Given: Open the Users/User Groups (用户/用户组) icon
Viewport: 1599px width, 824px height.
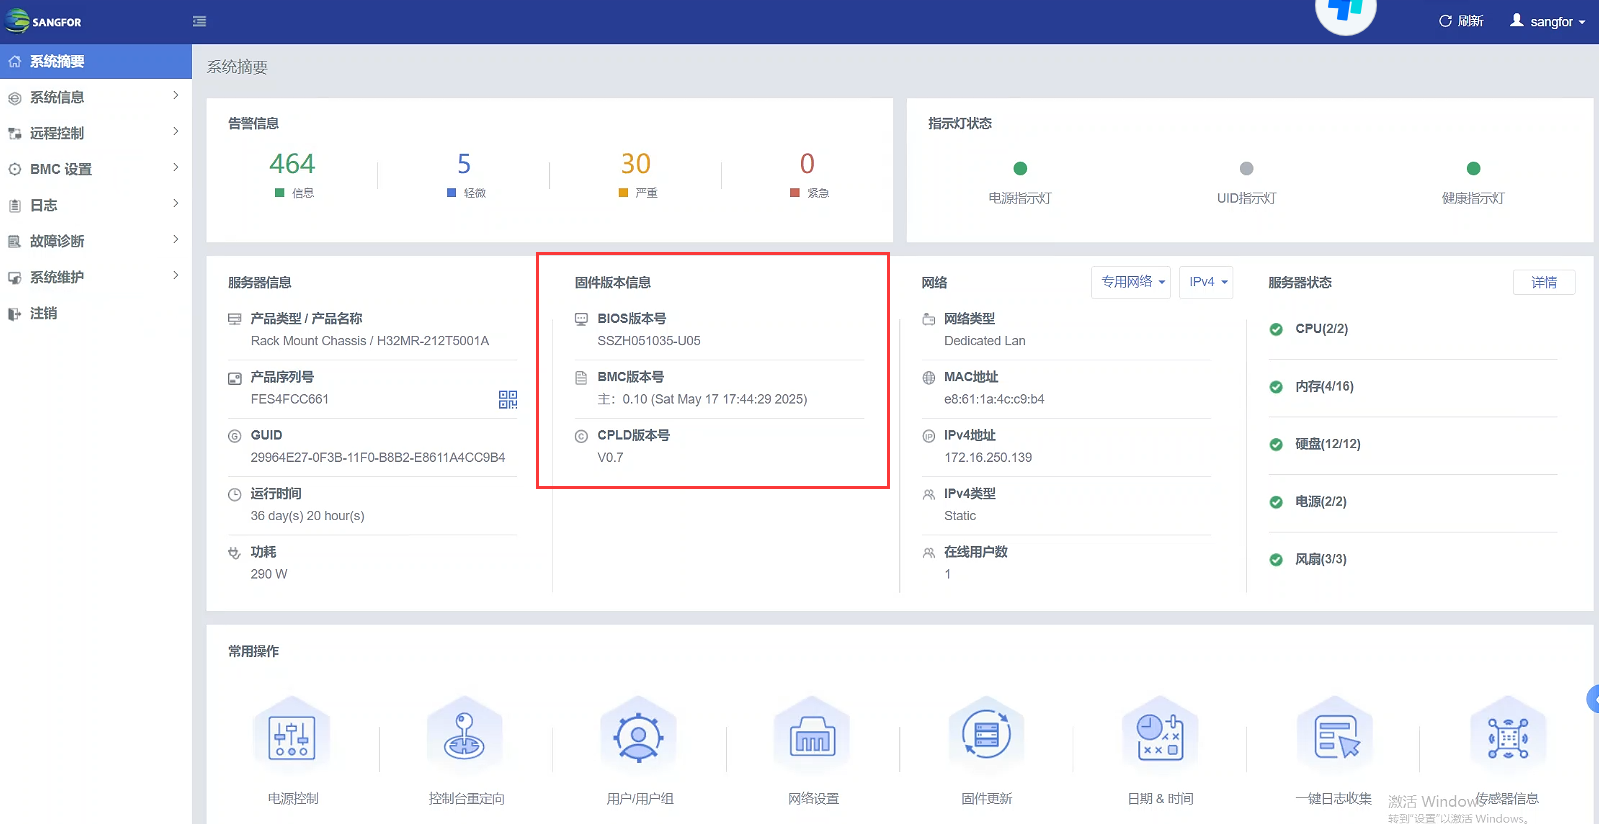Looking at the screenshot, I should [639, 738].
